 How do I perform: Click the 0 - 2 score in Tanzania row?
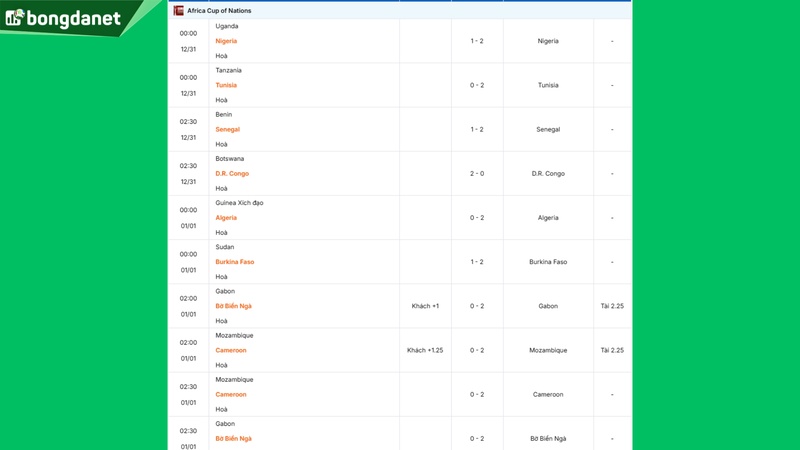pyautogui.click(x=477, y=85)
